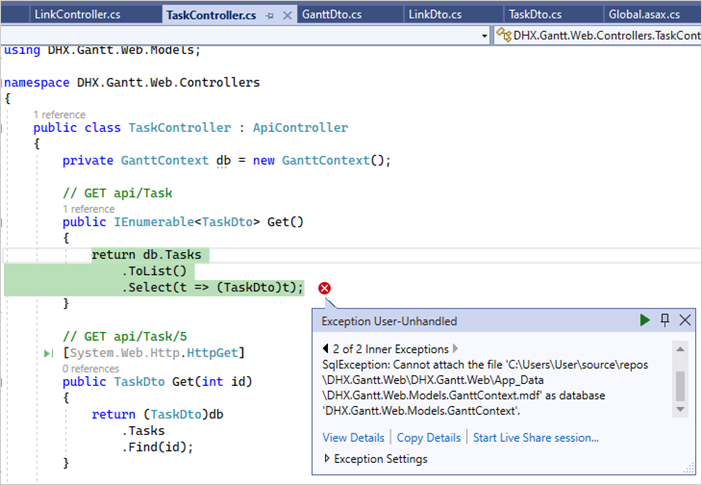Go to next inner exception arrow

click(x=457, y=349)
